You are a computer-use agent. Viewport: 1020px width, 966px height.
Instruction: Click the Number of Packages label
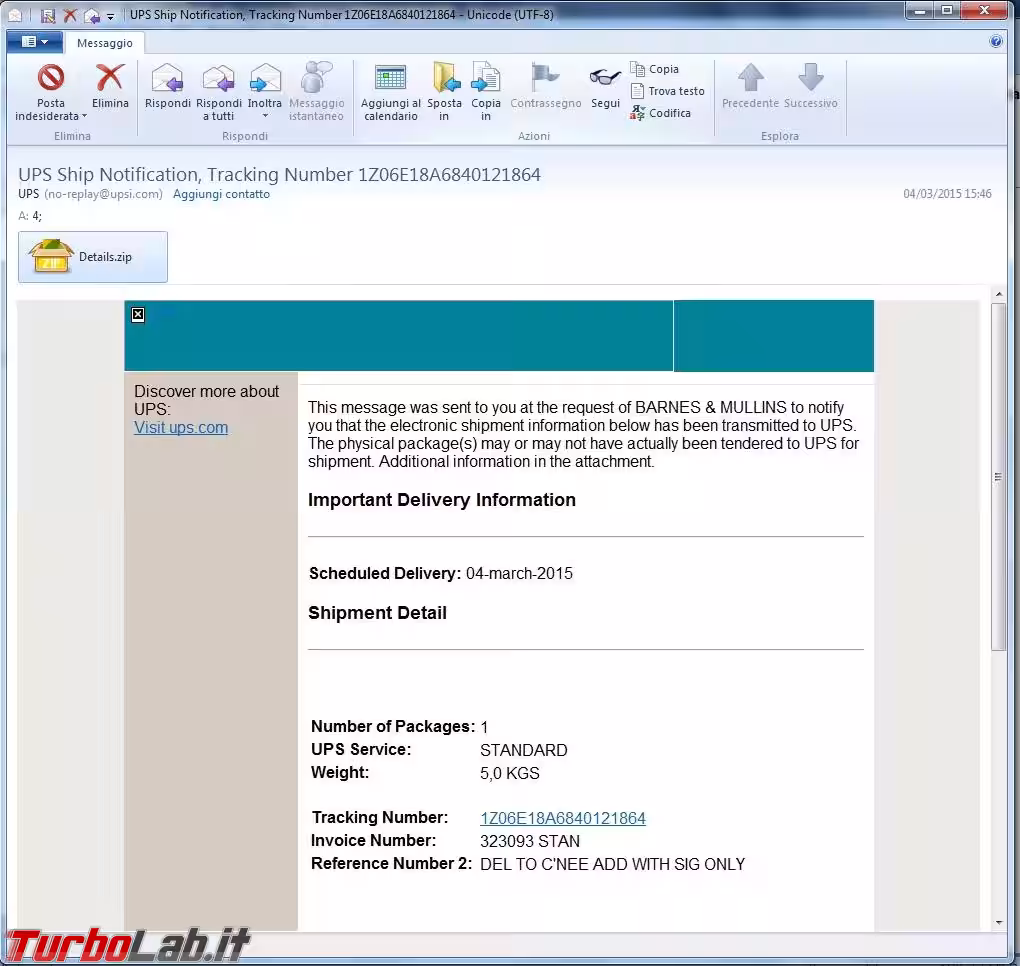pyautogui.click(x=393, y=726)
